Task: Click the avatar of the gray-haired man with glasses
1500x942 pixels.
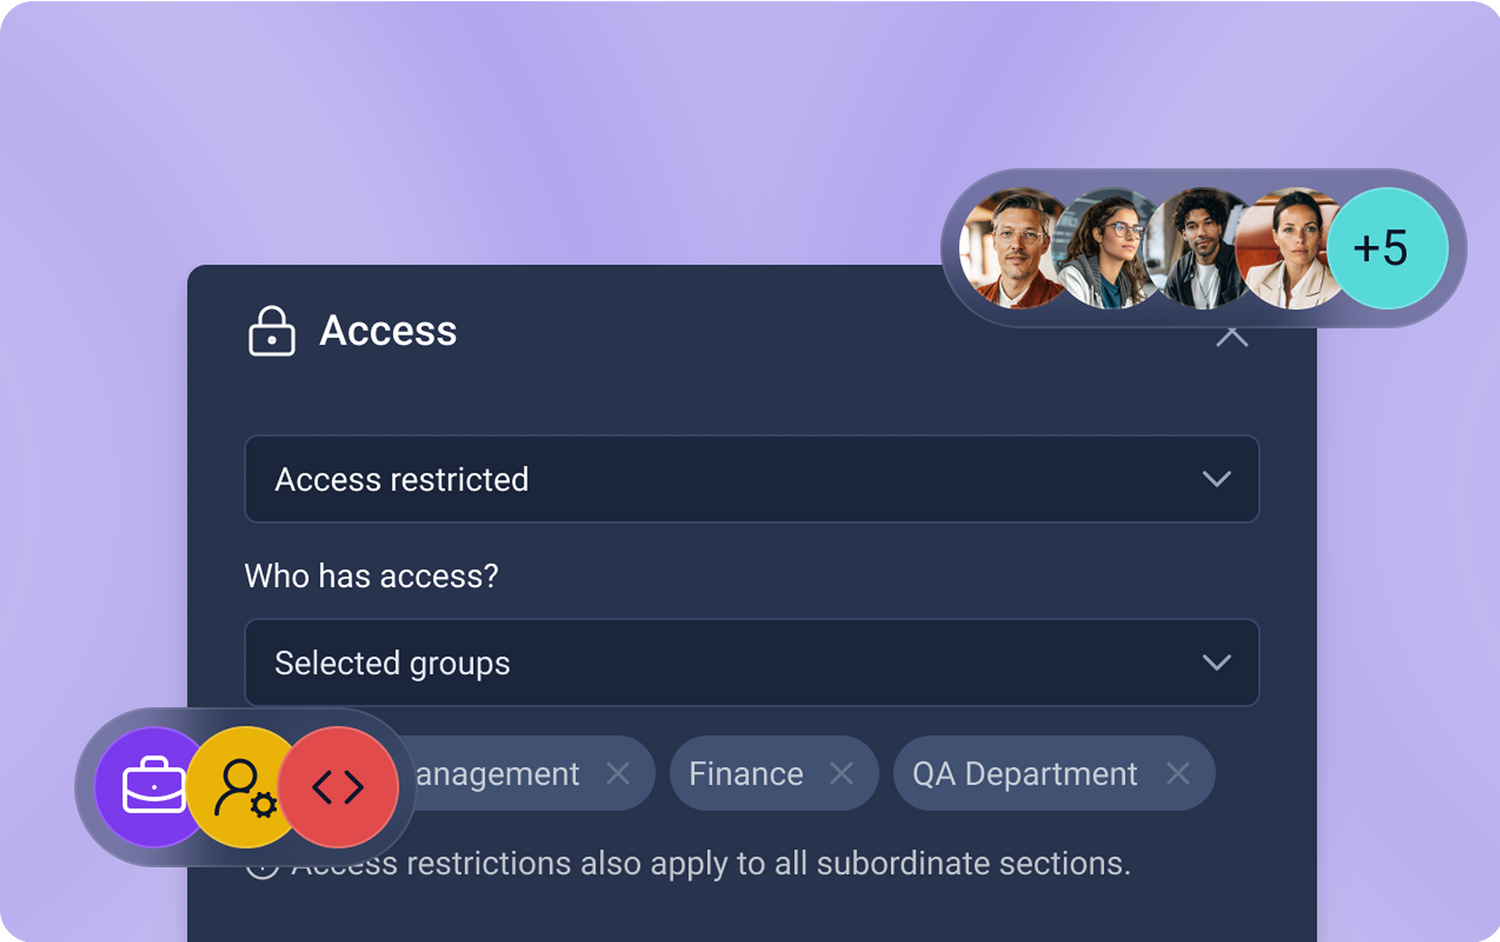Action: 1010,249
